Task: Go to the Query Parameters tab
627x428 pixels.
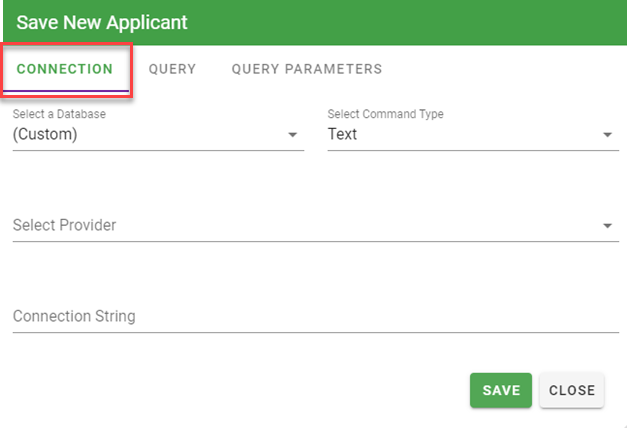Action: (306, 70)
